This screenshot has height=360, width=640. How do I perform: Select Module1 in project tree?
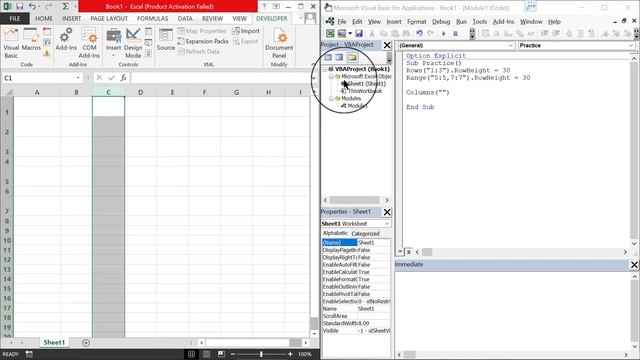(357, 106)
